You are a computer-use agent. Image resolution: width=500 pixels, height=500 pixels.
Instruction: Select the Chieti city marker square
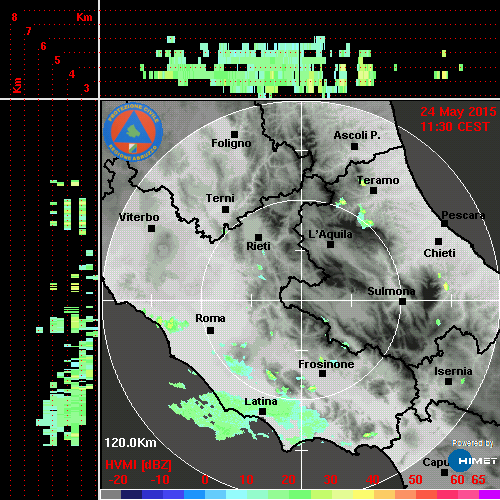tap(439, 241)
